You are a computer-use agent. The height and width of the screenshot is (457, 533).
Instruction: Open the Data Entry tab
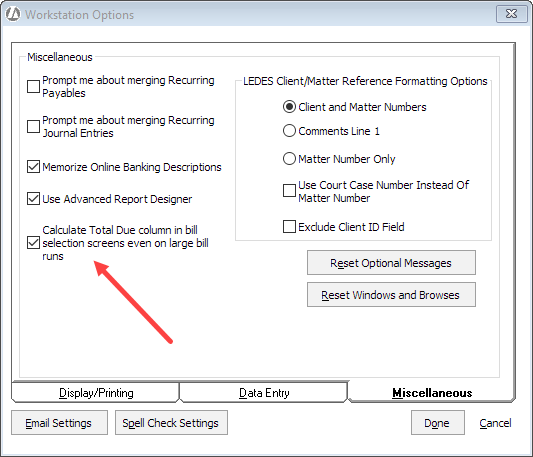tap(264, 393)
